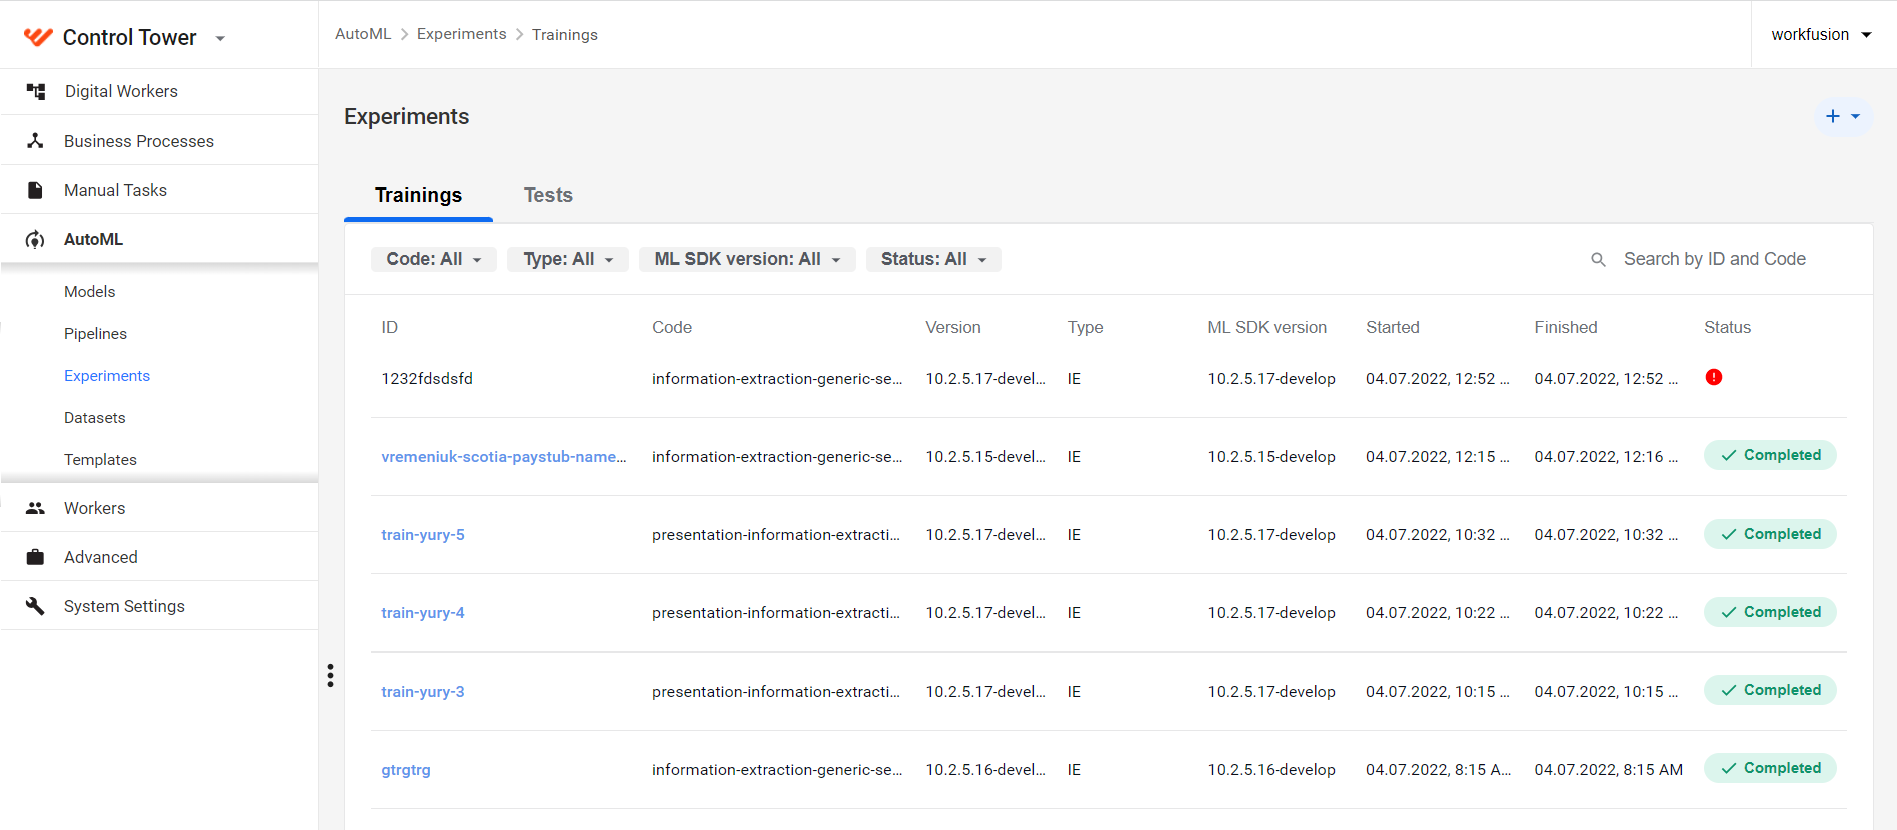
Task: Open the train-yury-4 training link
Action: point(423,613)
